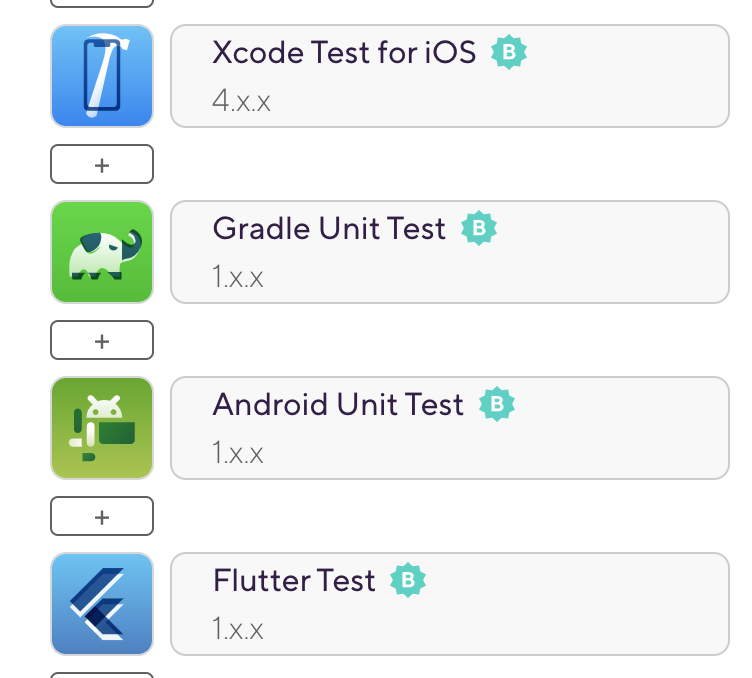This screenshot has height=678, width=752.
Task: Click the 1.x.x version under Android Unit Test
Action: (238, 453)
